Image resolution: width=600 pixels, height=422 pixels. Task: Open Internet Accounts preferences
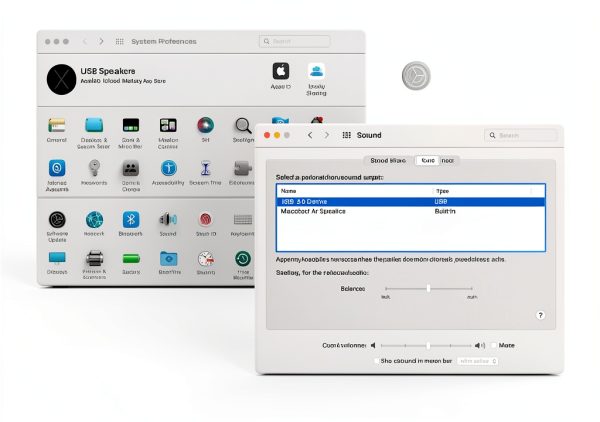point(57,168)
